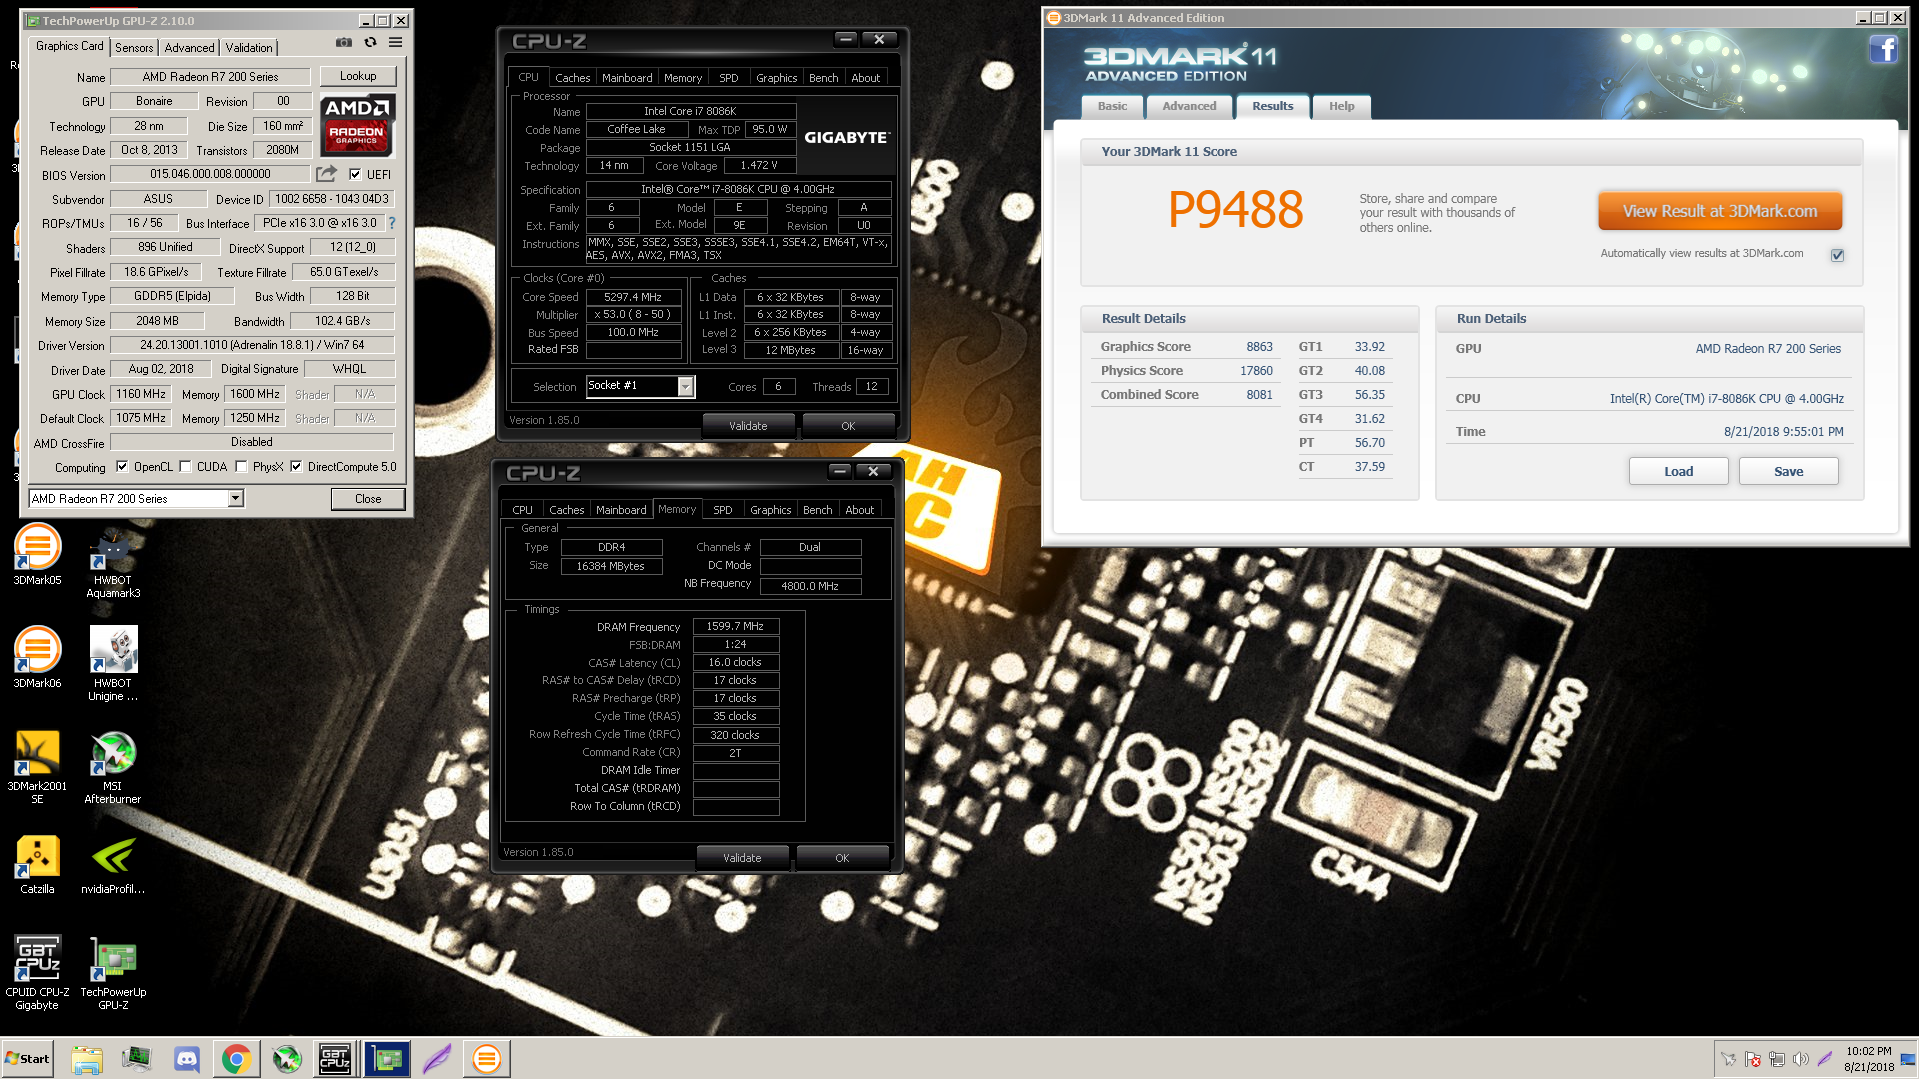Screen dimensions: 1919x1079
Task: Click the Advanced tab in GPU-Z
Action: [x=189, y=47]
